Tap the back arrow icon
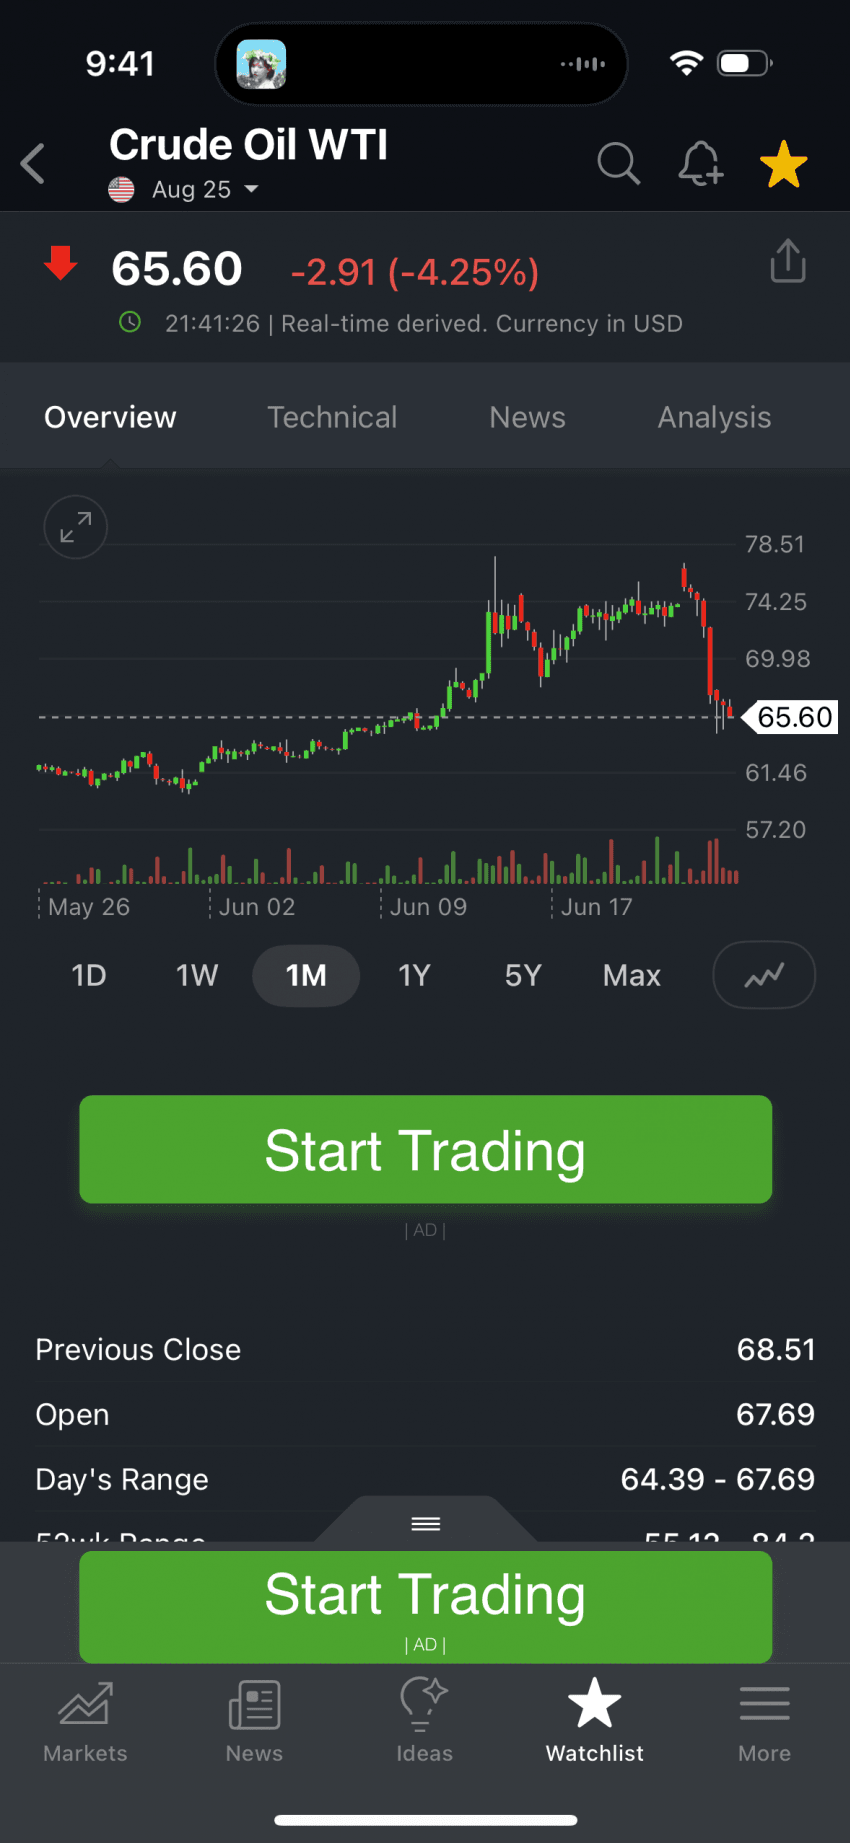The height and width of the screenshot is (1843, 850). point(33,163)
